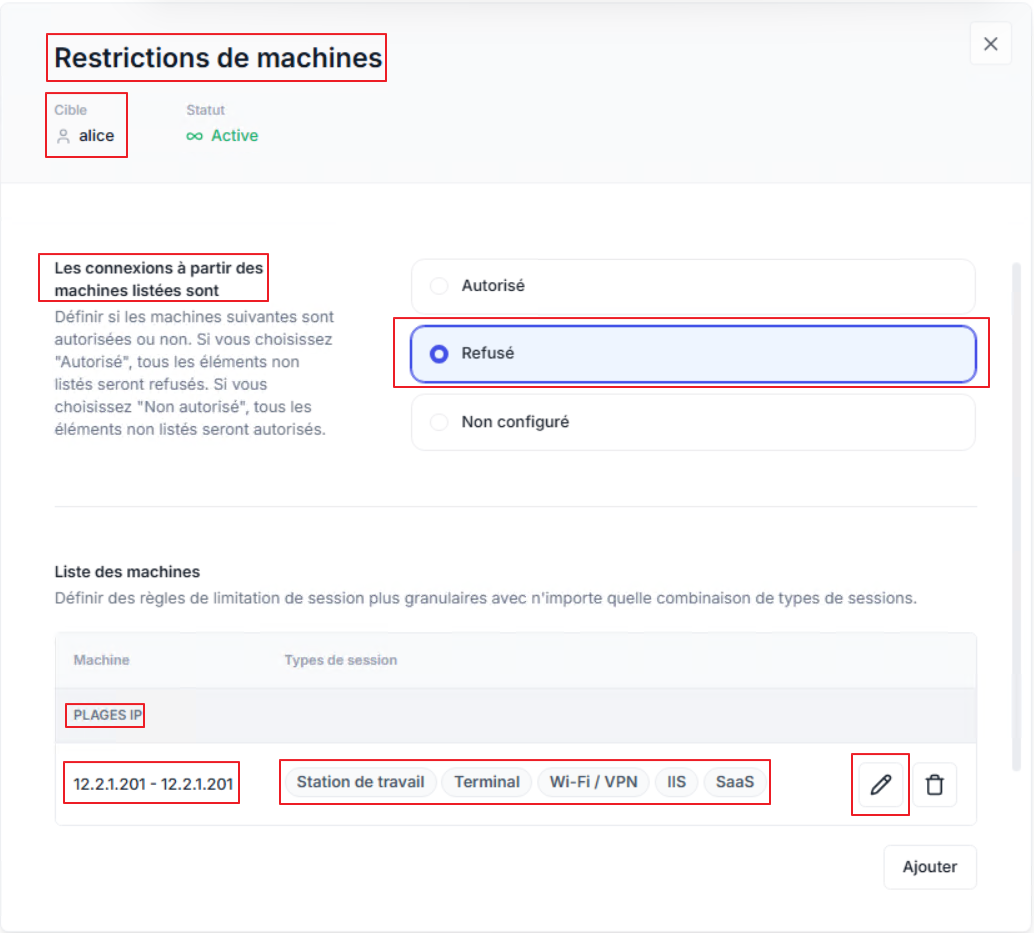
Task: Click the Ajouter button
Action: [929, 867]
